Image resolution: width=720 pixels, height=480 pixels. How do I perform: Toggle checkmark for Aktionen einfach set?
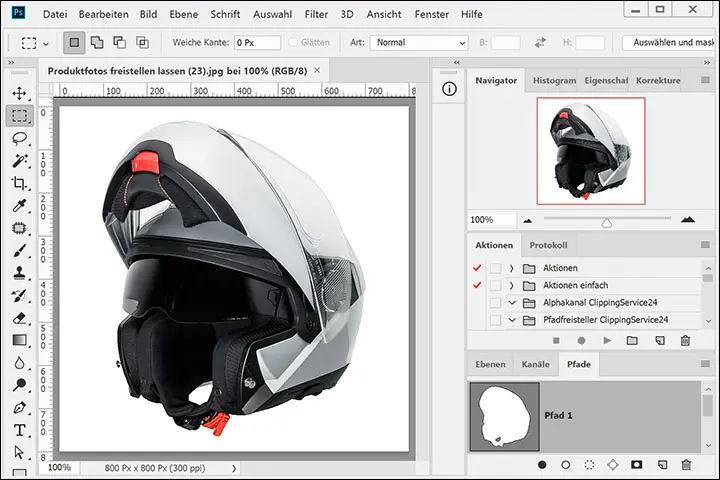coord(476,285)
